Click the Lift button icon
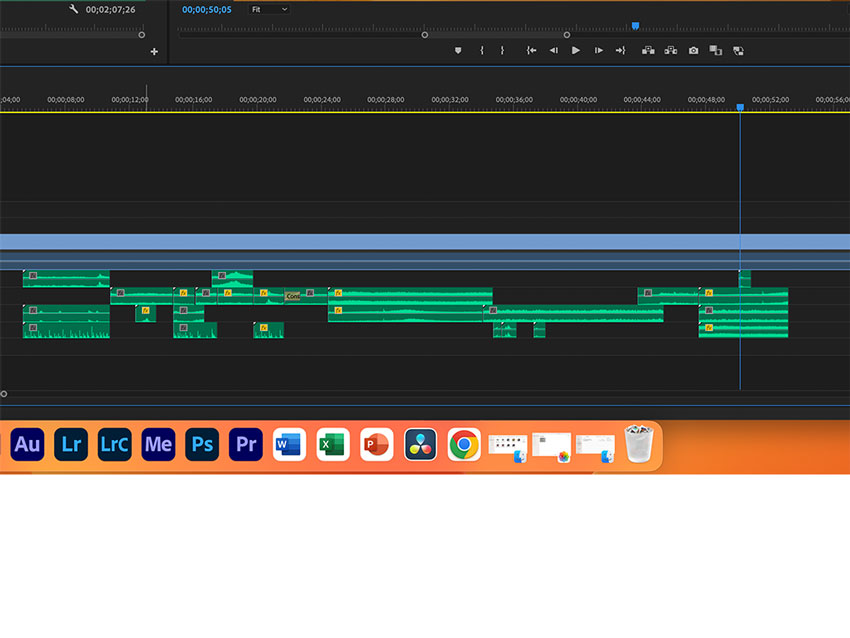Screen dimensions: 850x638 point(648,50)
